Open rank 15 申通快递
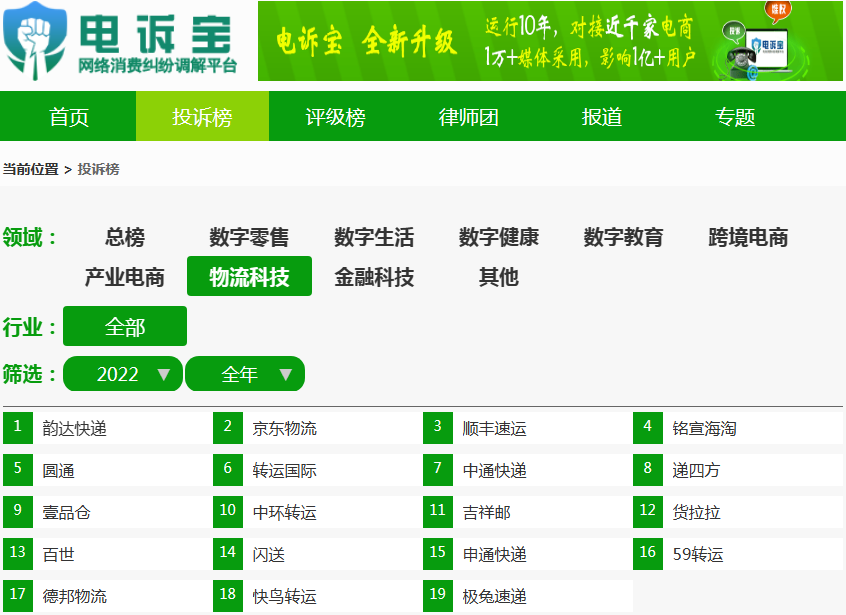The image size is (846, 615). (528, 554)
